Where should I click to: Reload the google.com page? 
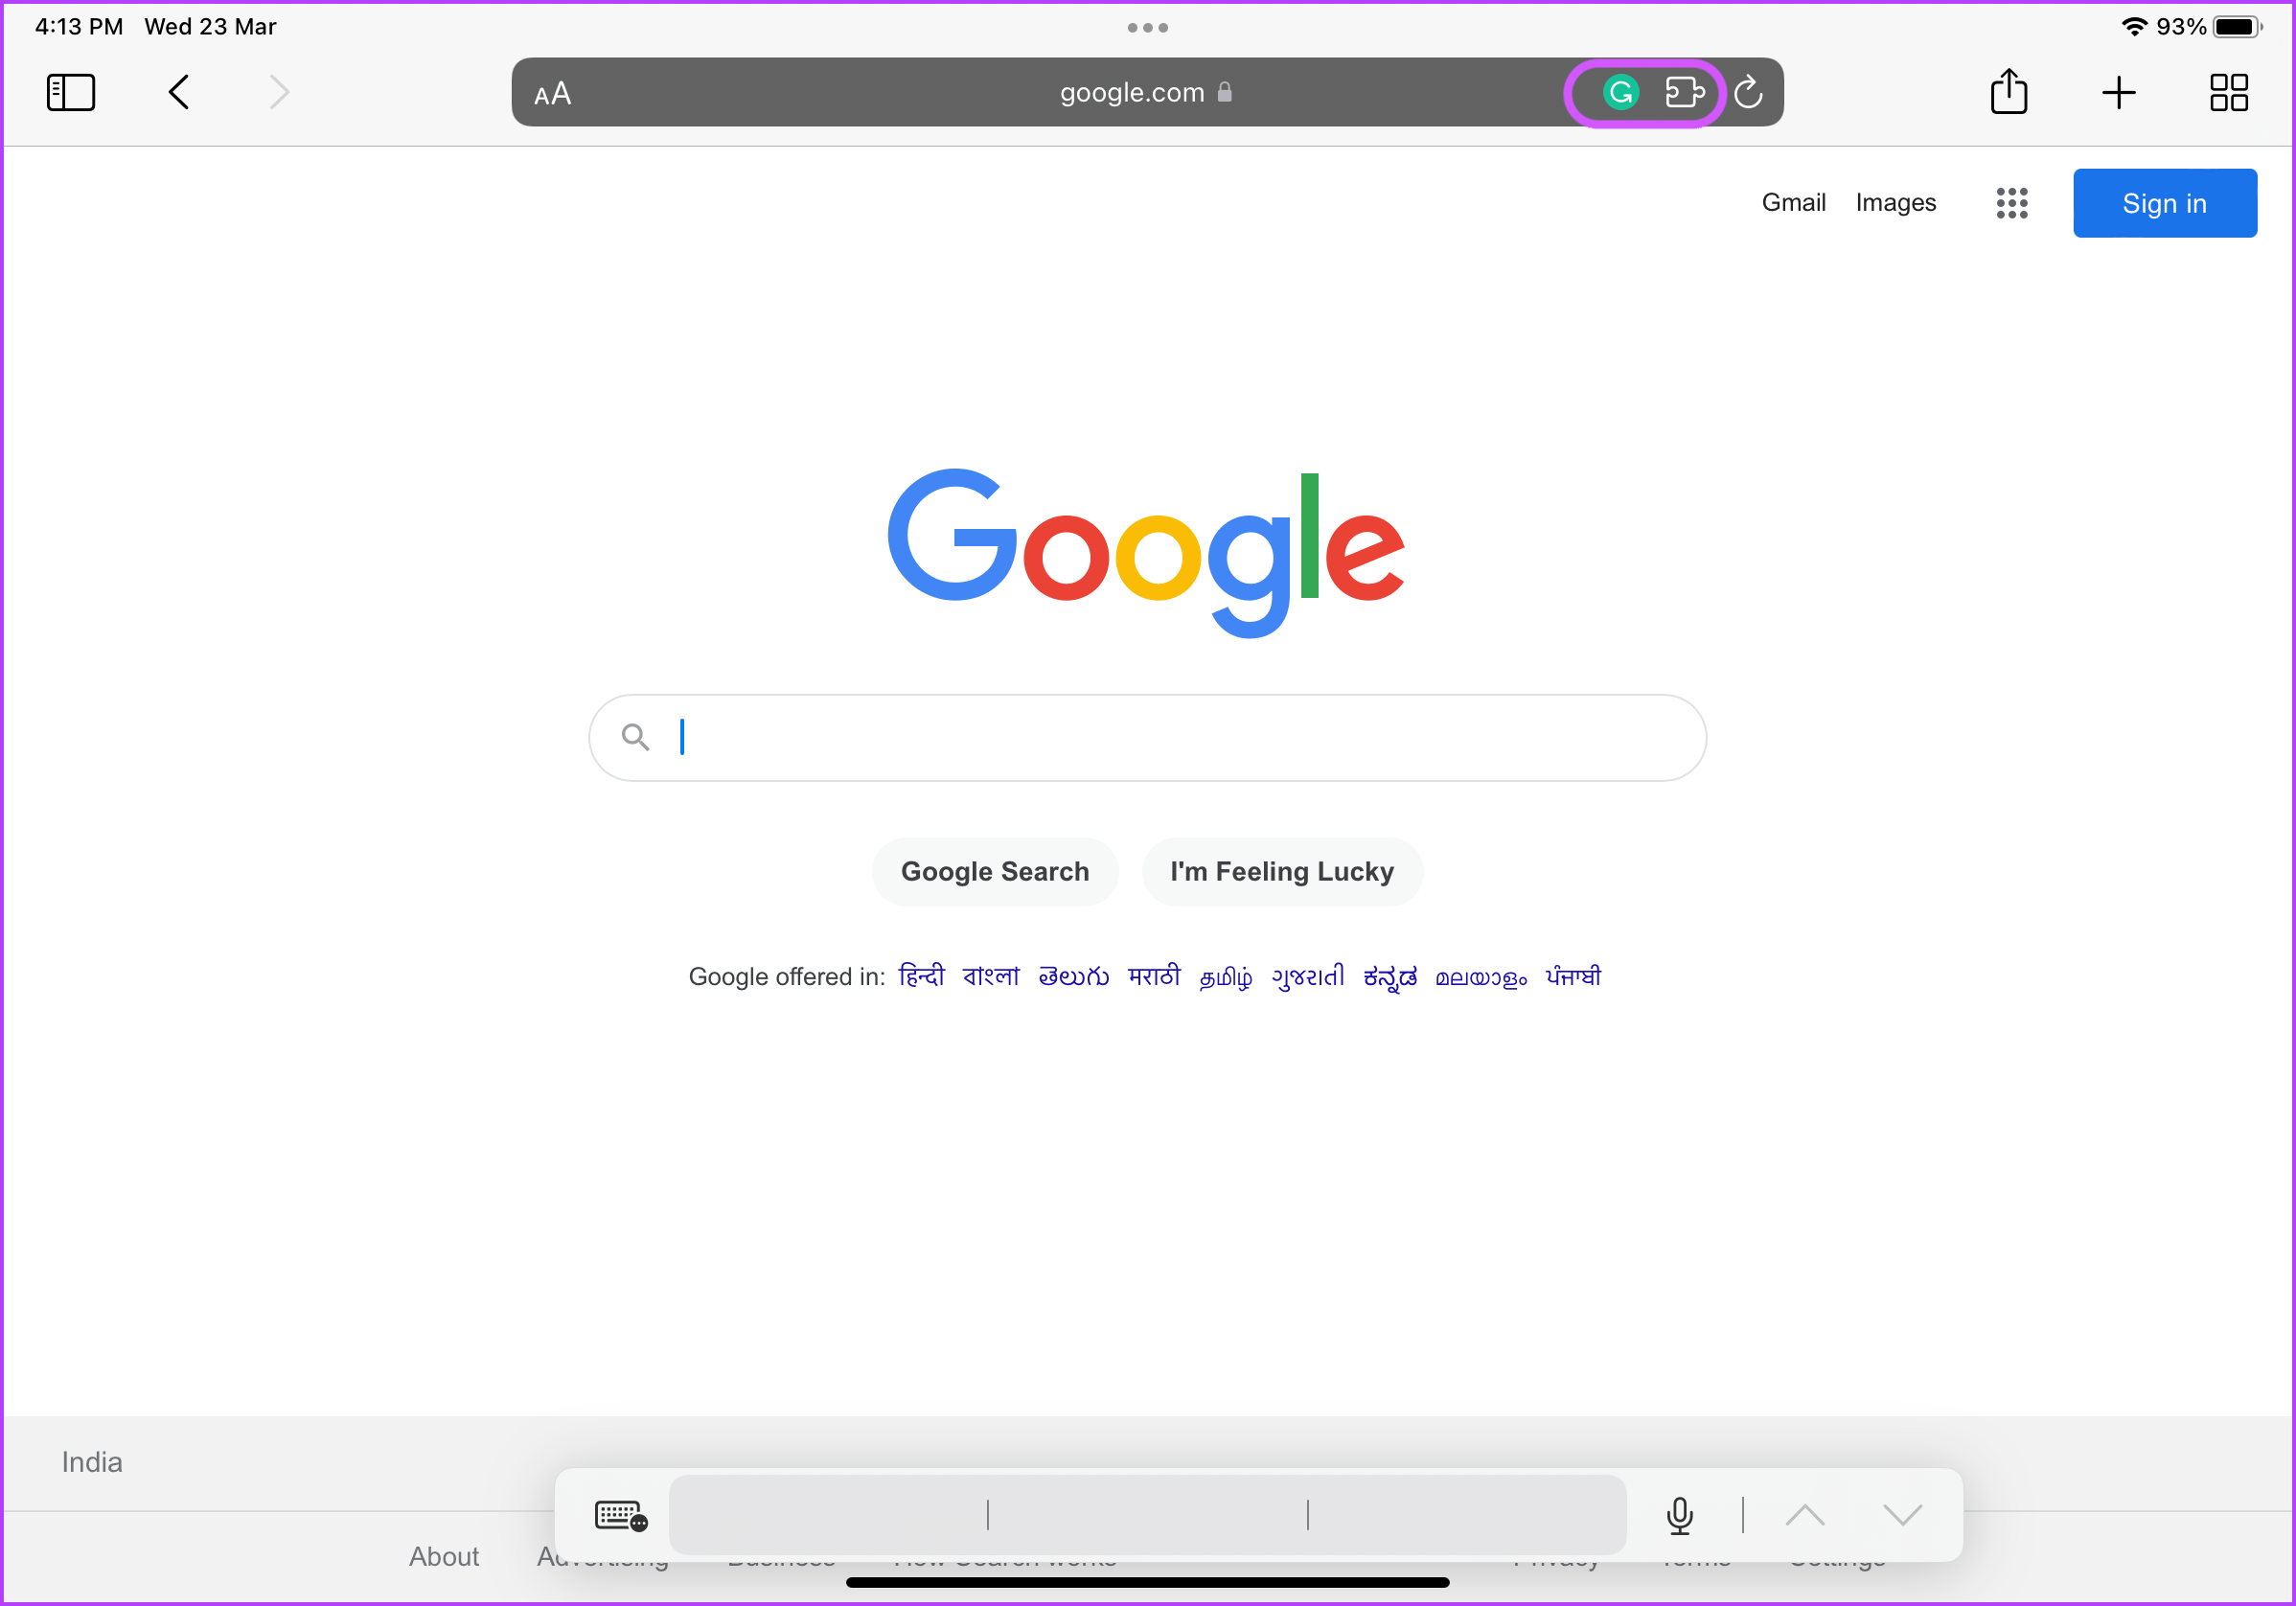tap(1748, 93)
